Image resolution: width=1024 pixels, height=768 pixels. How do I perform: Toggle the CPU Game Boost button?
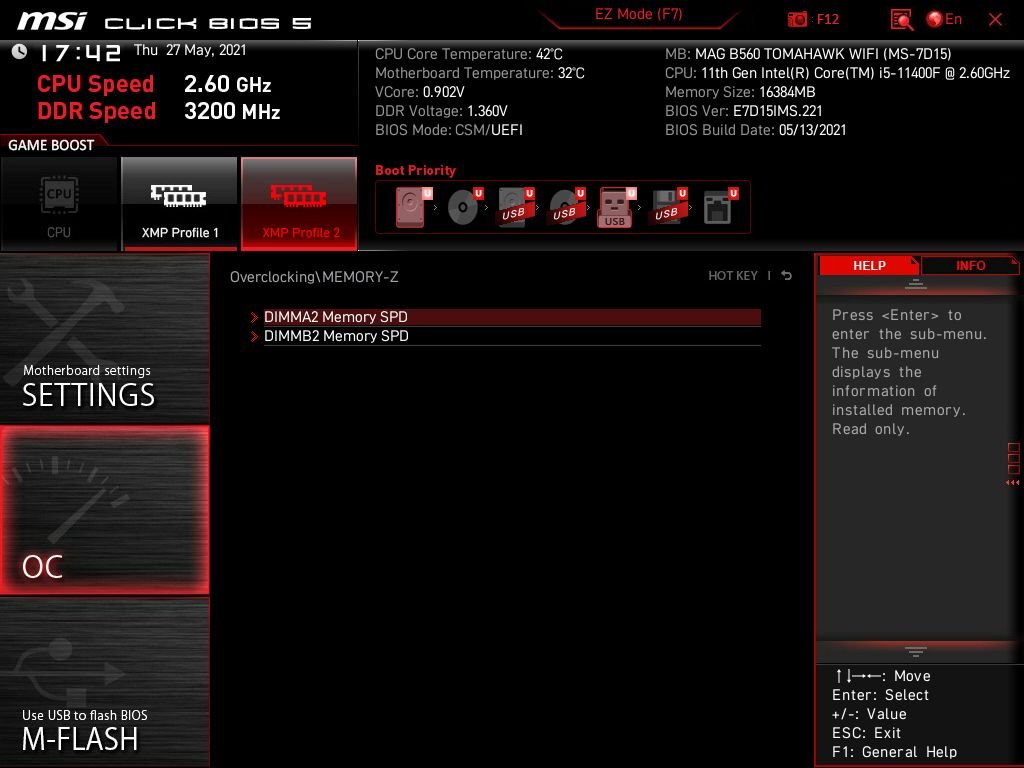[x=59, y=204]
